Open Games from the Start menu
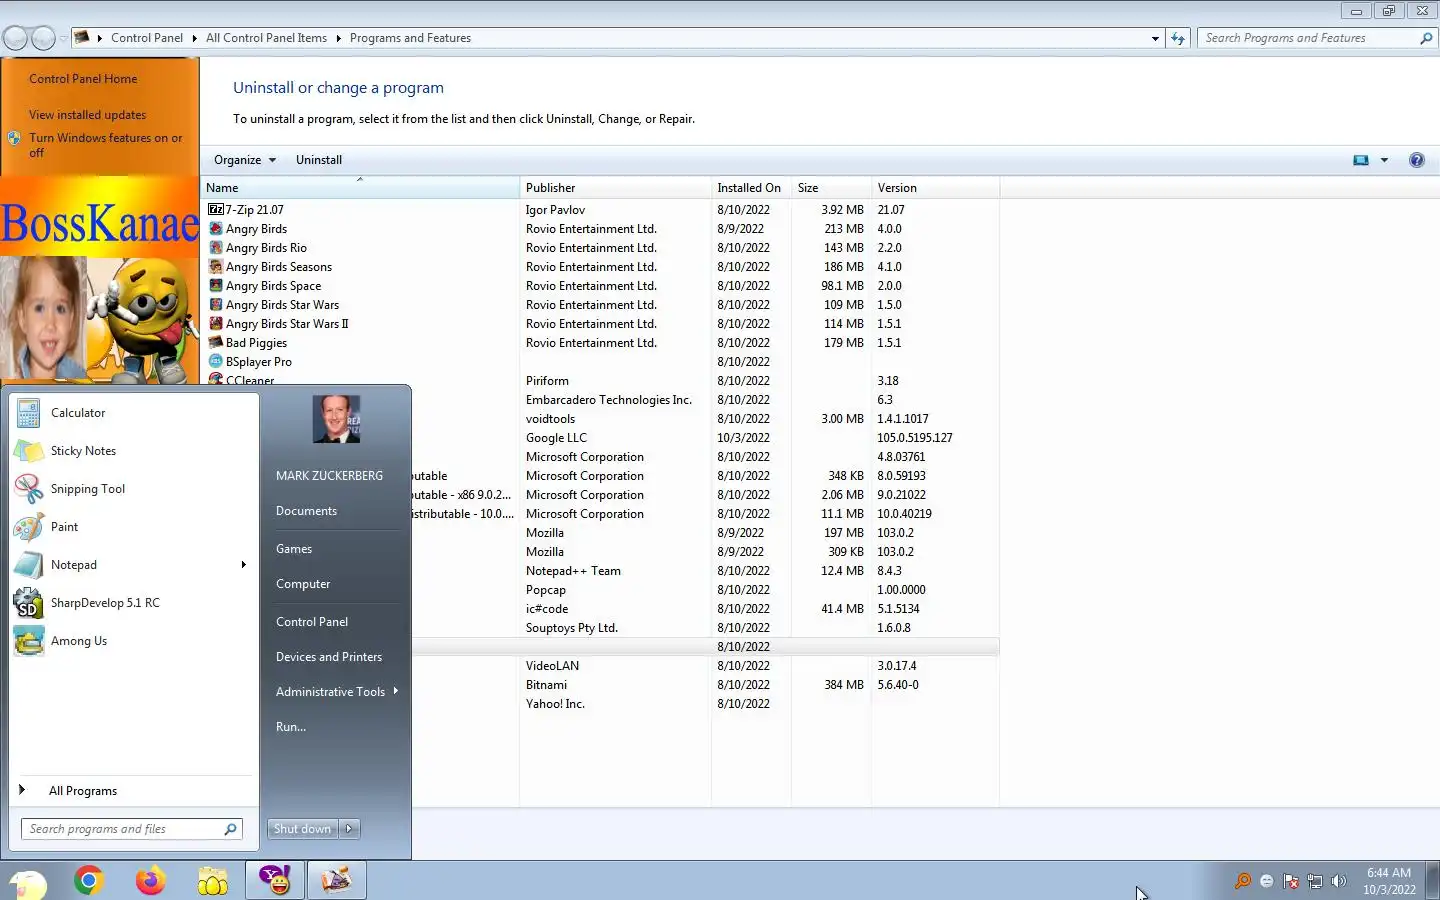The height and width of the screenshot is (900, 1440). 294,549
